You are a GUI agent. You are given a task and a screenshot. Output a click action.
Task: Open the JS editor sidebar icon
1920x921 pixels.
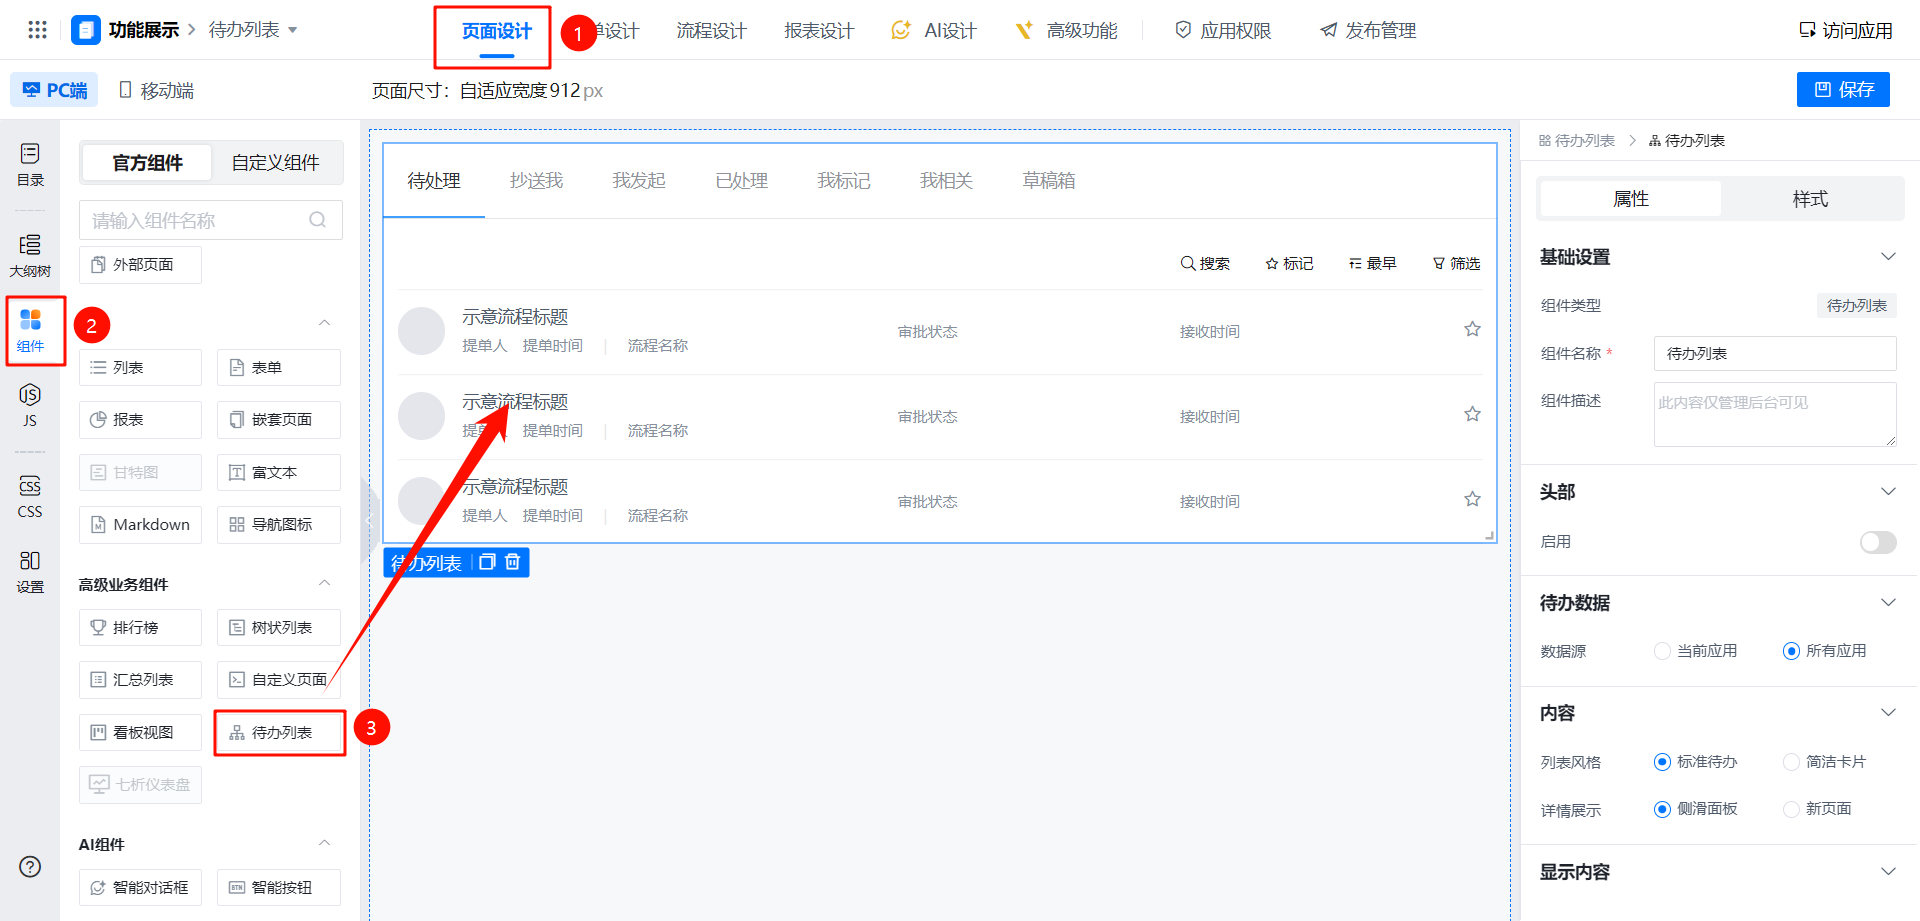point(30,404)
